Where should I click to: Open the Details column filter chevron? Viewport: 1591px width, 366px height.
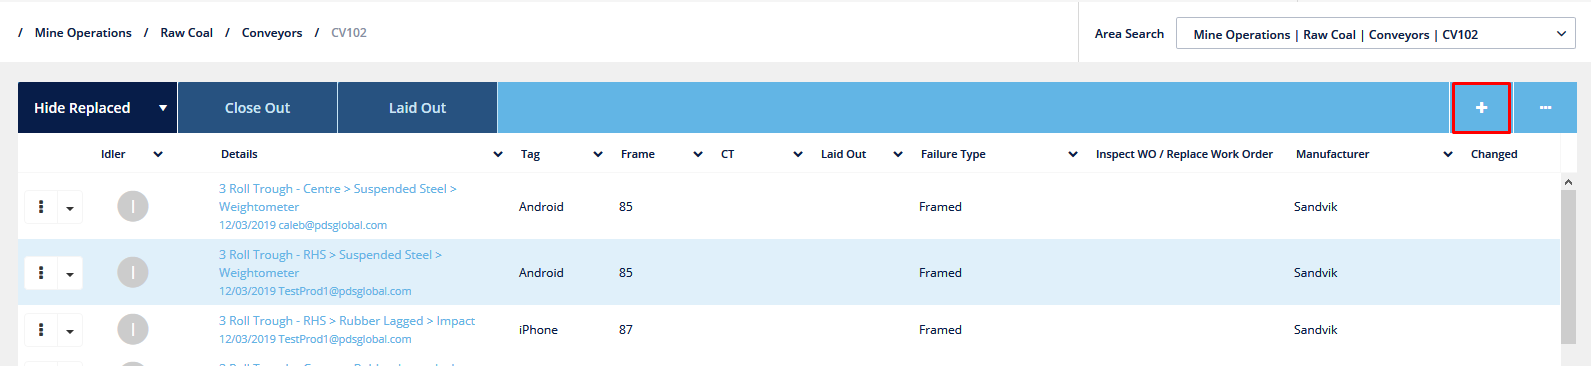[x=498, y=154]
